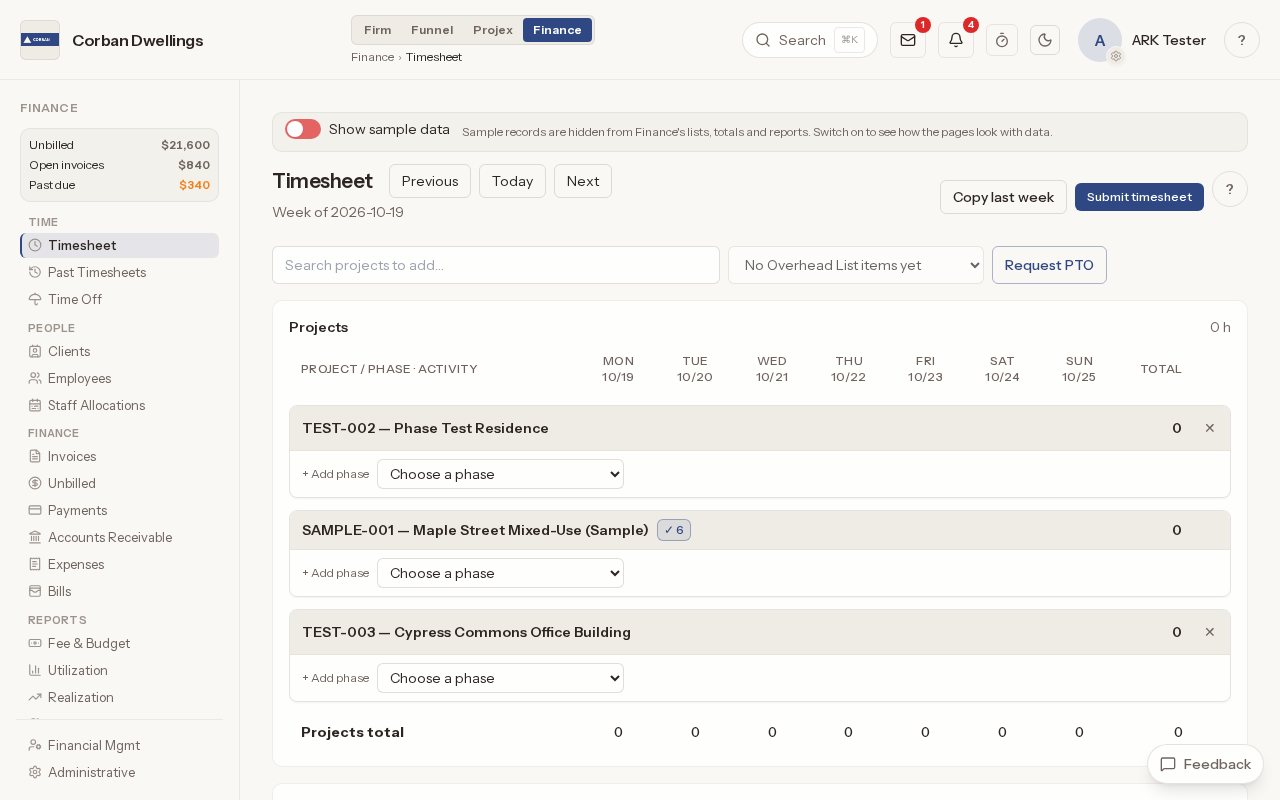Viewport: 1280px width, 800px height.
Task: Open the mail inbox icon
Action: pyautogui.click(x=908, y=40)
